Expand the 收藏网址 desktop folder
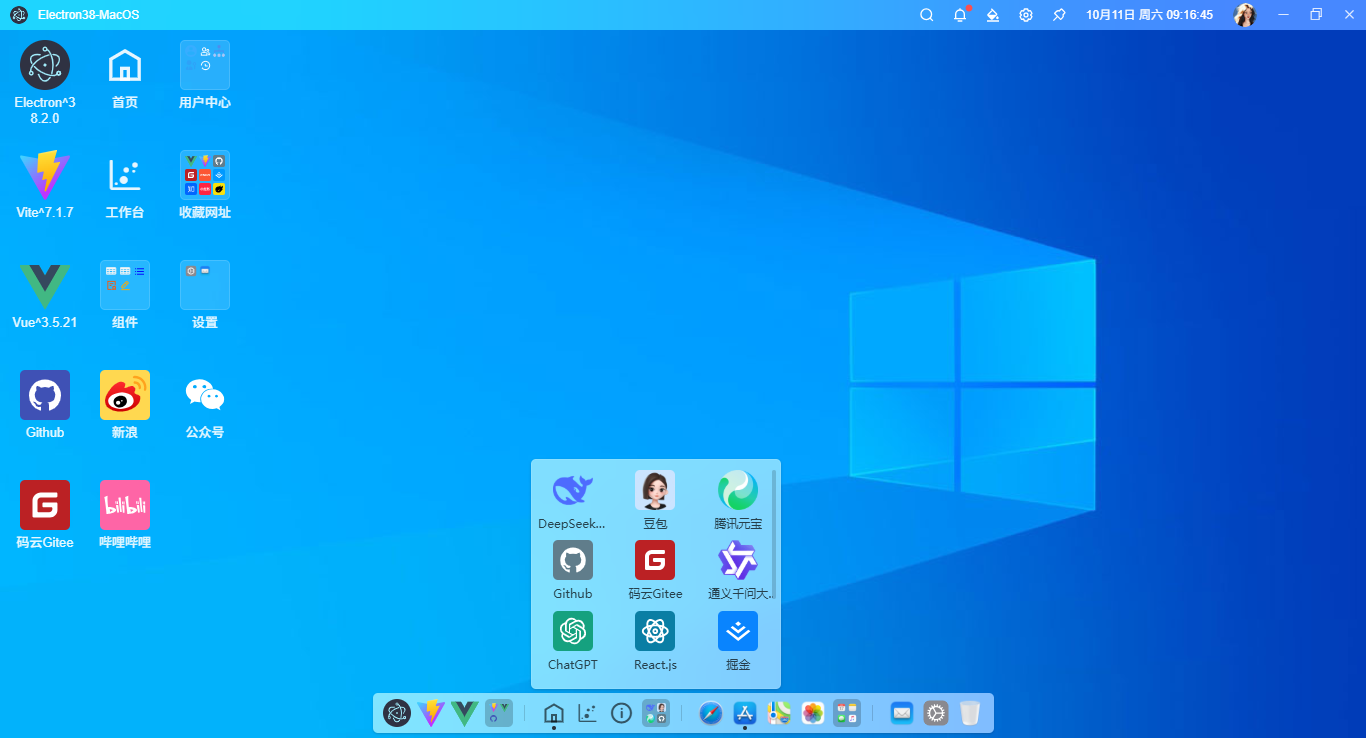1366x738 pixels. (205, 175)
